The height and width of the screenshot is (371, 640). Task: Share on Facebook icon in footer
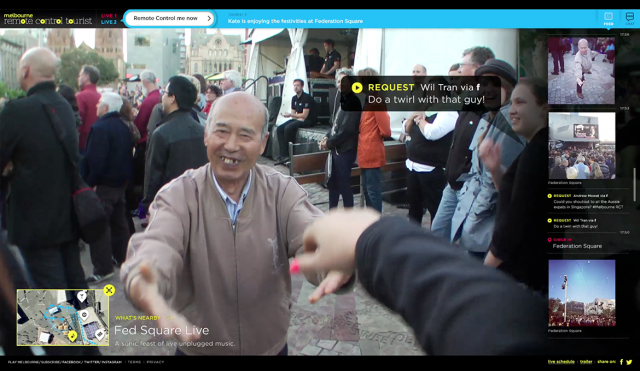pos(621,362)
